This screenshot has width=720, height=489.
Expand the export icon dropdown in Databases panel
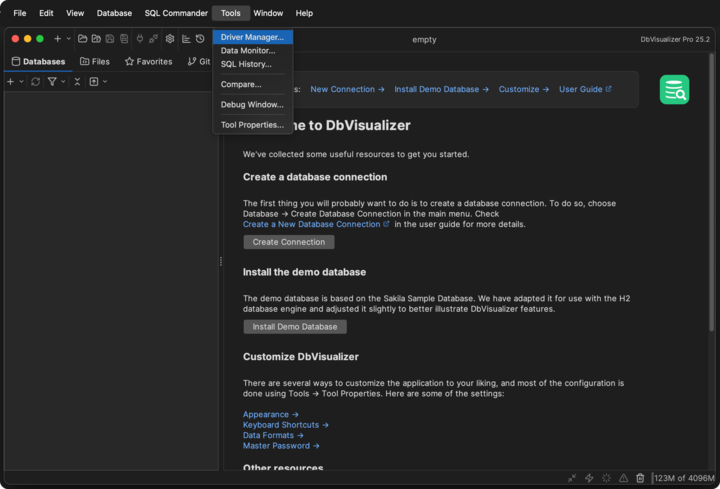point(104,81)
